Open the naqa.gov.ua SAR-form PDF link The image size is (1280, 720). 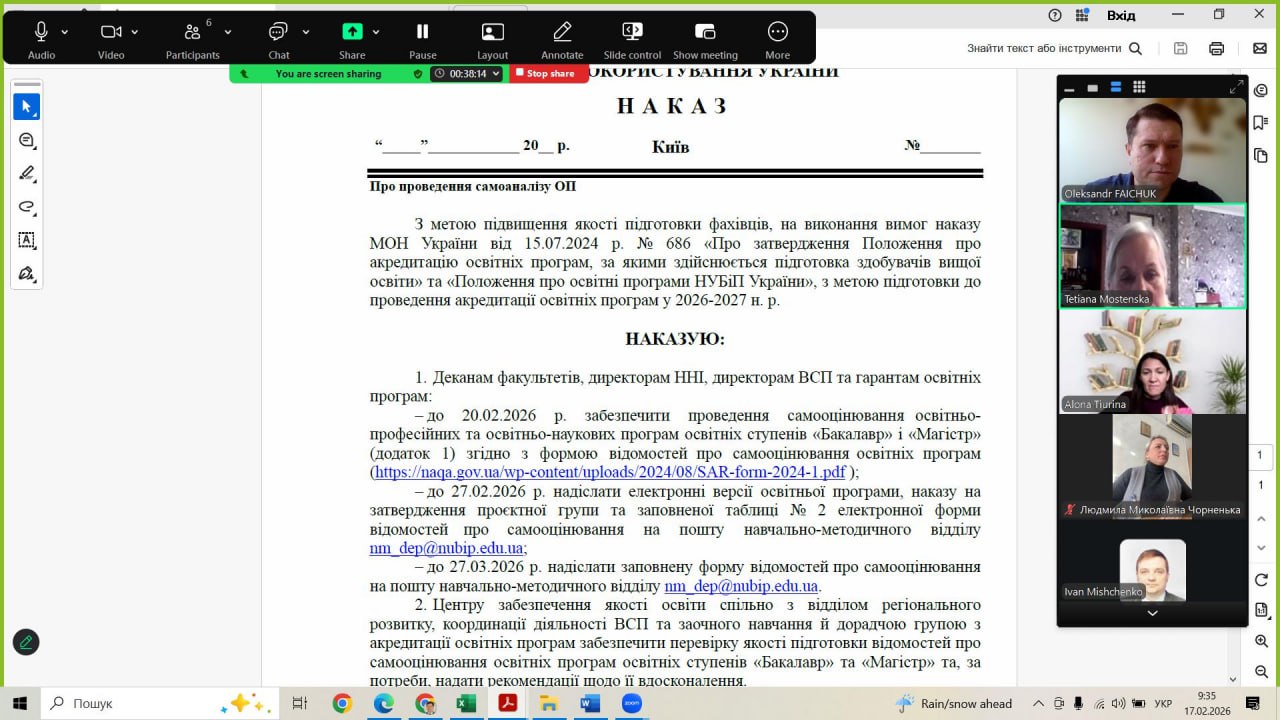pyautogui.click(x=610, y=472)
